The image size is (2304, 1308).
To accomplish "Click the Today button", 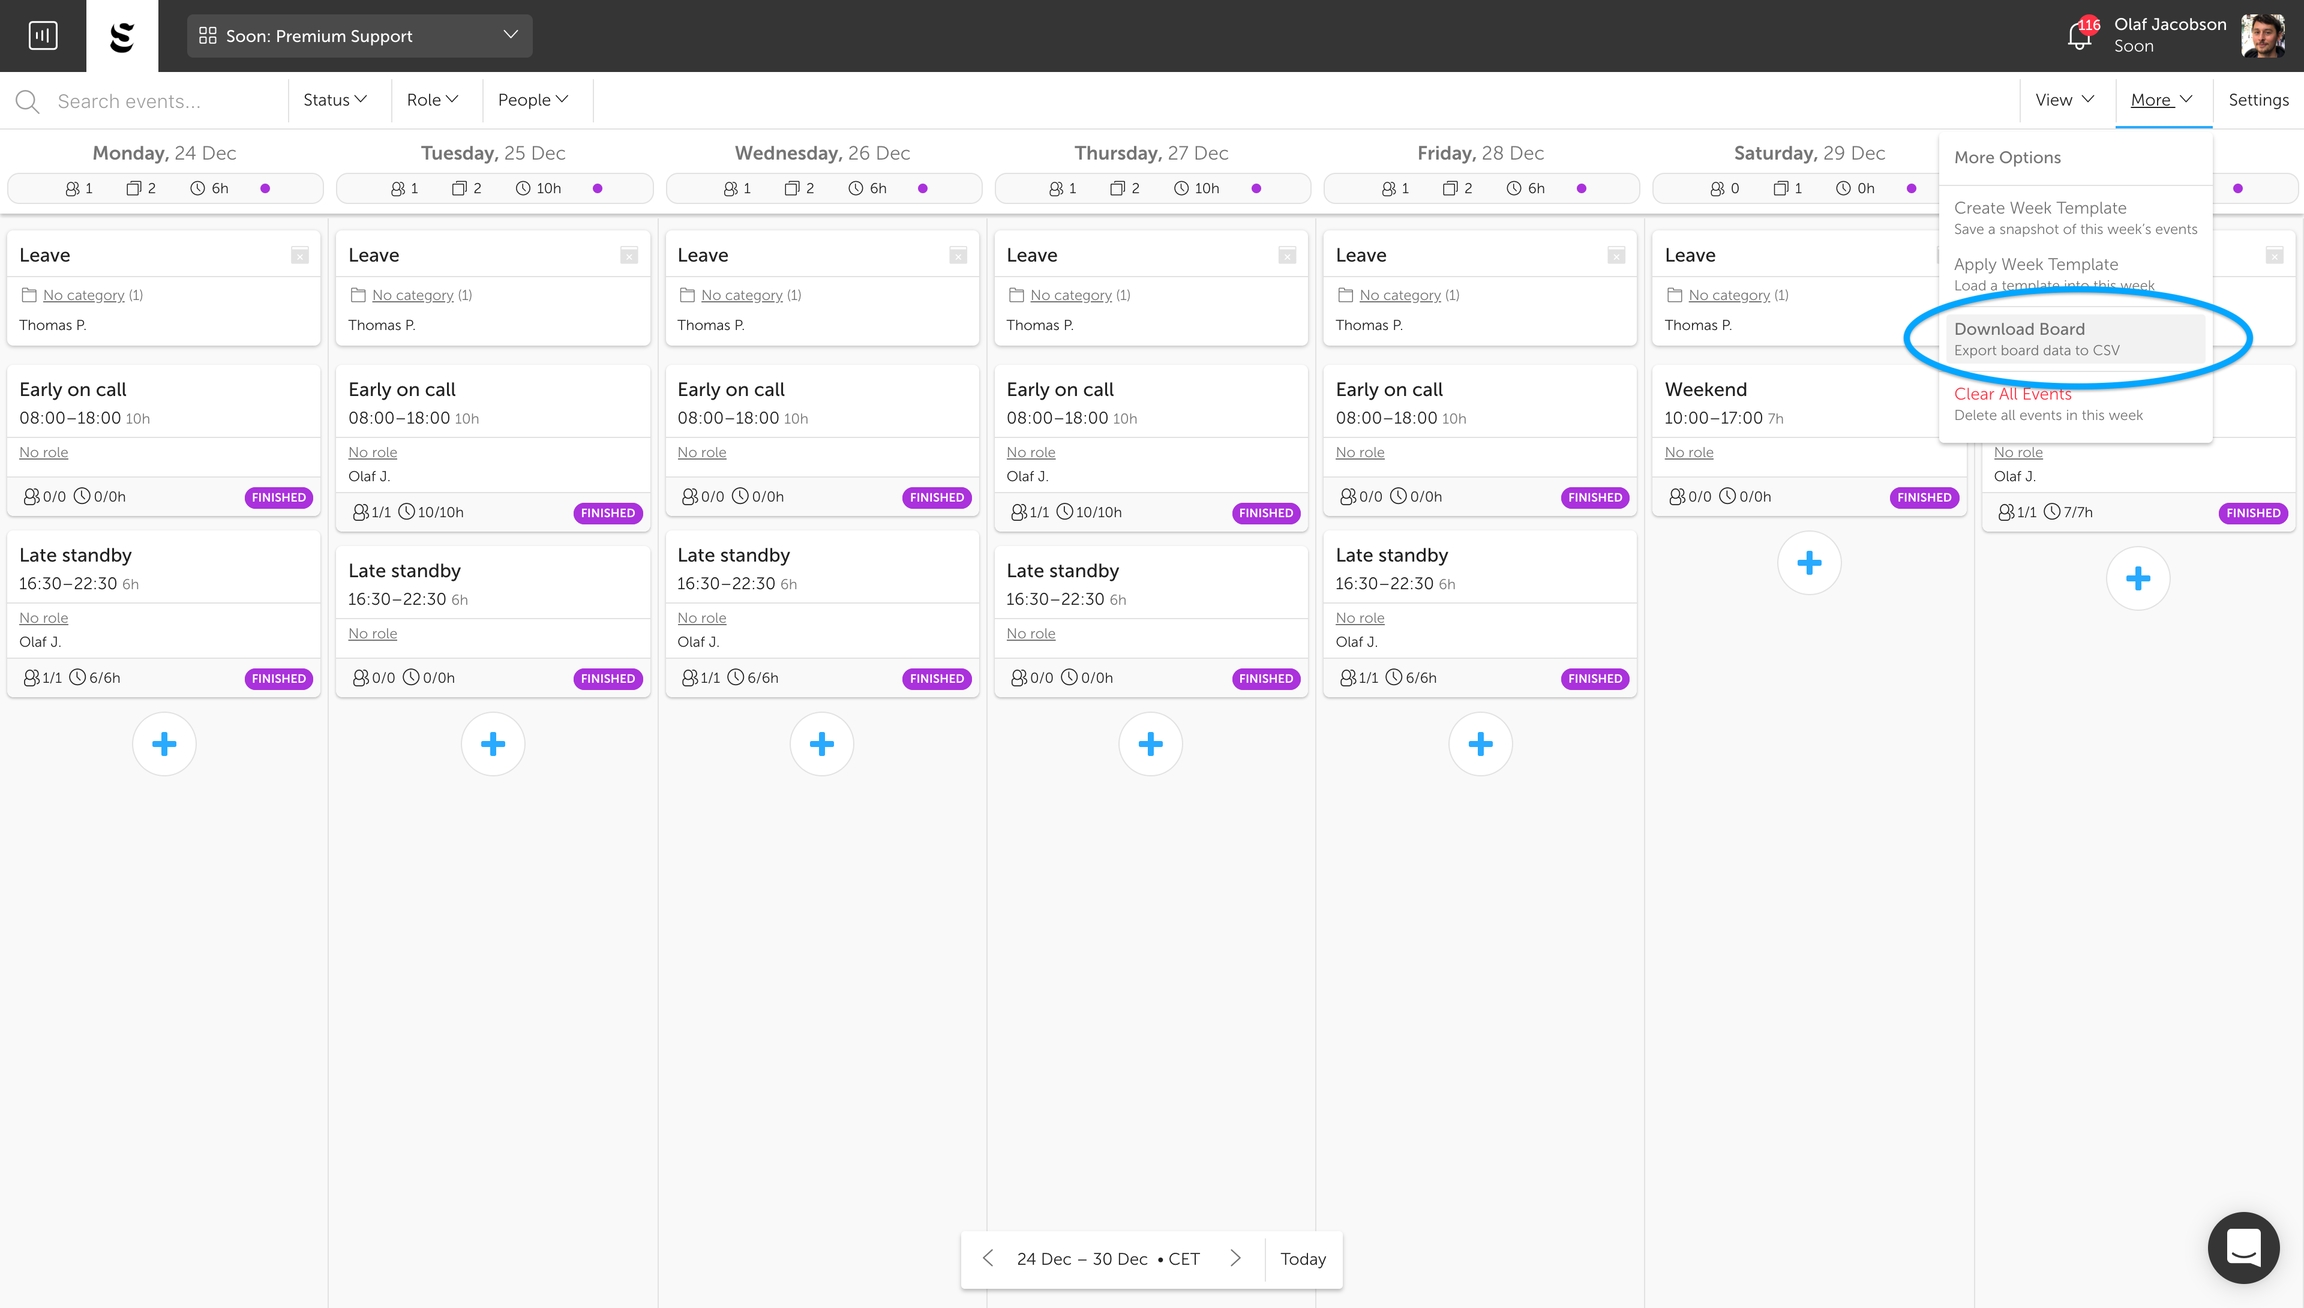I will [1303, 1259].
